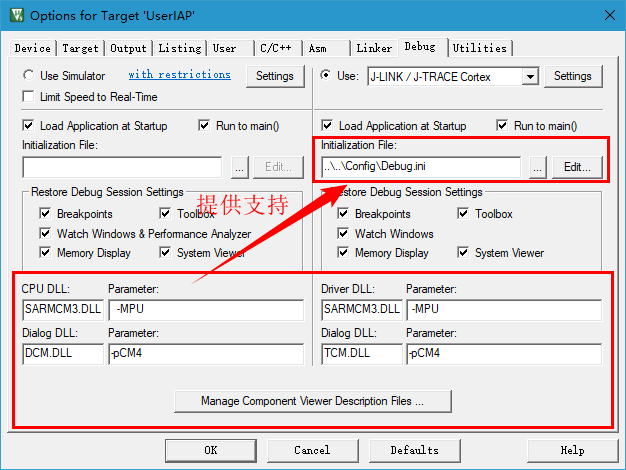Toggle simulator Run to main() checkbox
626x470 pixels.
tap(204, 126)
